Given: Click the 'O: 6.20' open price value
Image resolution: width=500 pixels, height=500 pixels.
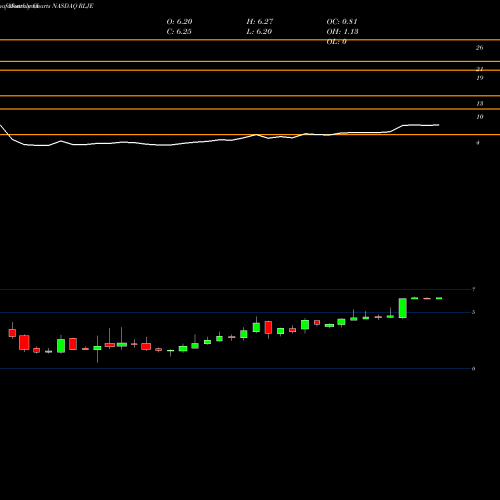Looking at the screenshot, I should click(179, 22).
